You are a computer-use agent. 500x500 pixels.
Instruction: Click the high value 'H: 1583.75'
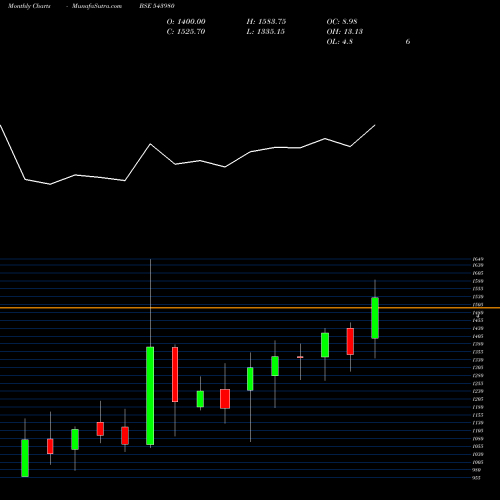point(266,22)
